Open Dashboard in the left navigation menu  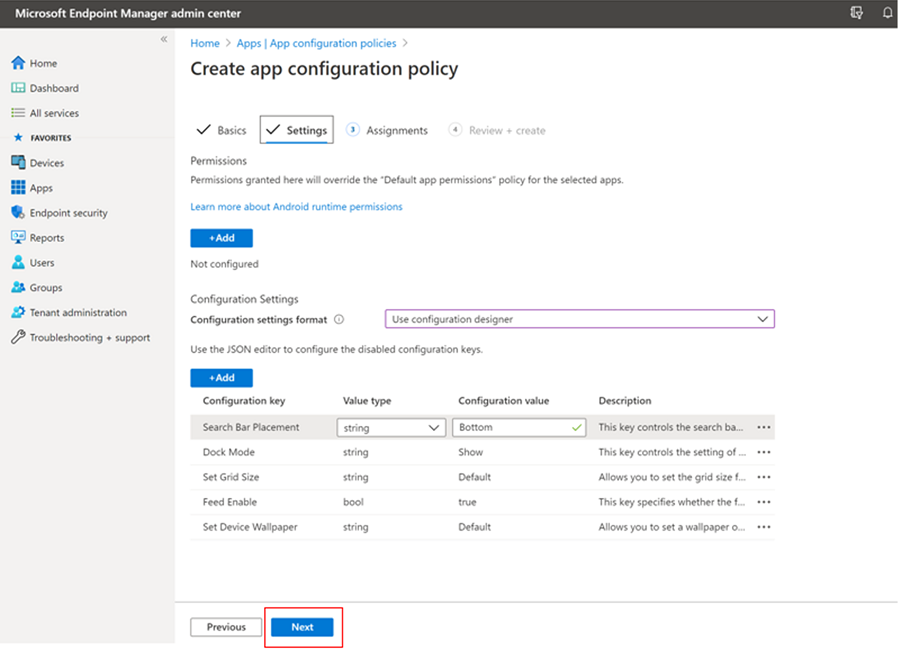pyautogui.click(x=54, y=88)
